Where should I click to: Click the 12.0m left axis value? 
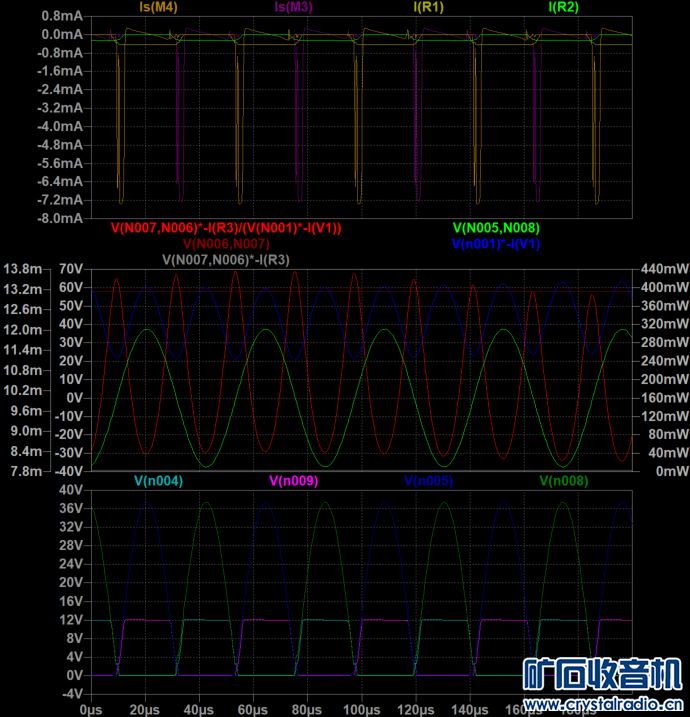(23, 330)
